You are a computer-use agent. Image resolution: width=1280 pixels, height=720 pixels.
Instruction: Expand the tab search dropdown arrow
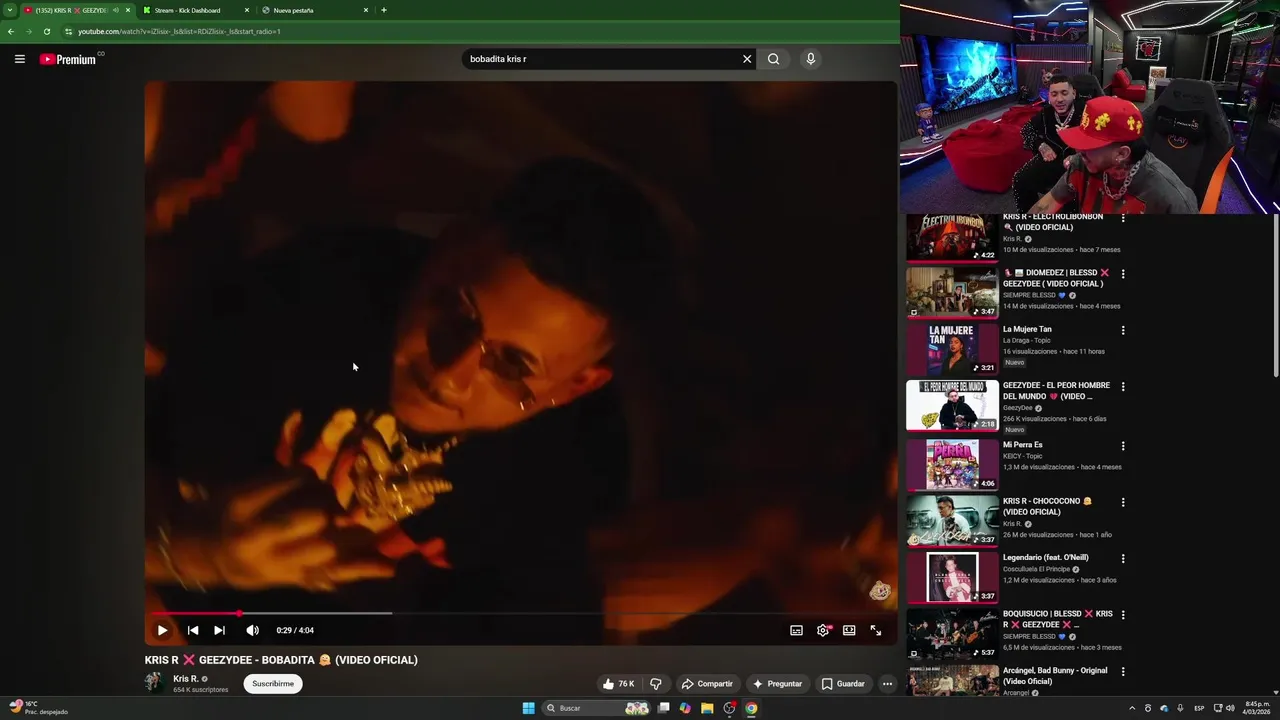[9, 10]
